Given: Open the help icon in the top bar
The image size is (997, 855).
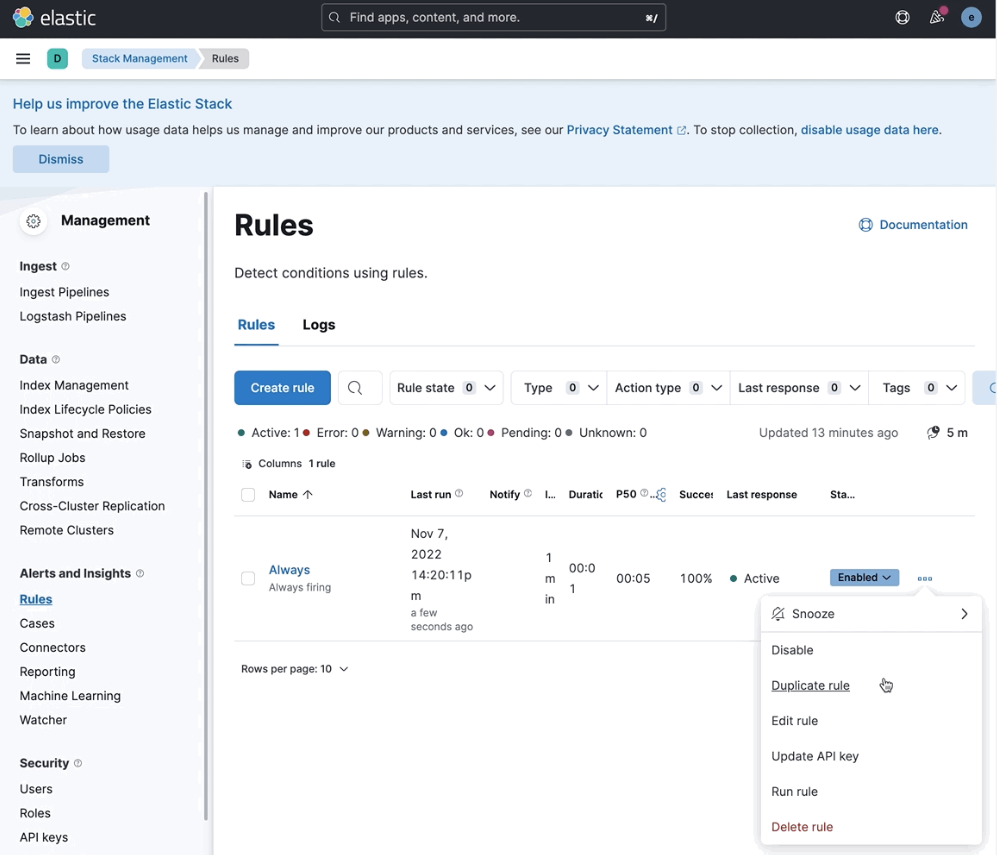Looking at the screenshot, I should [x=901, y=17].
